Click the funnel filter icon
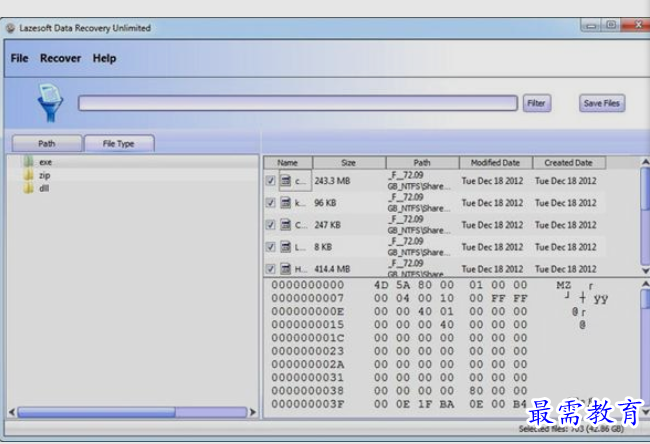Screen dimensions: 650x444 coord(50,103)
